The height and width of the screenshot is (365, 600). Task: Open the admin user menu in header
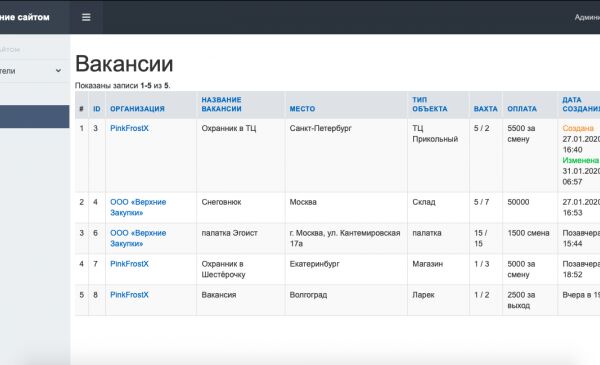point(587,17)
